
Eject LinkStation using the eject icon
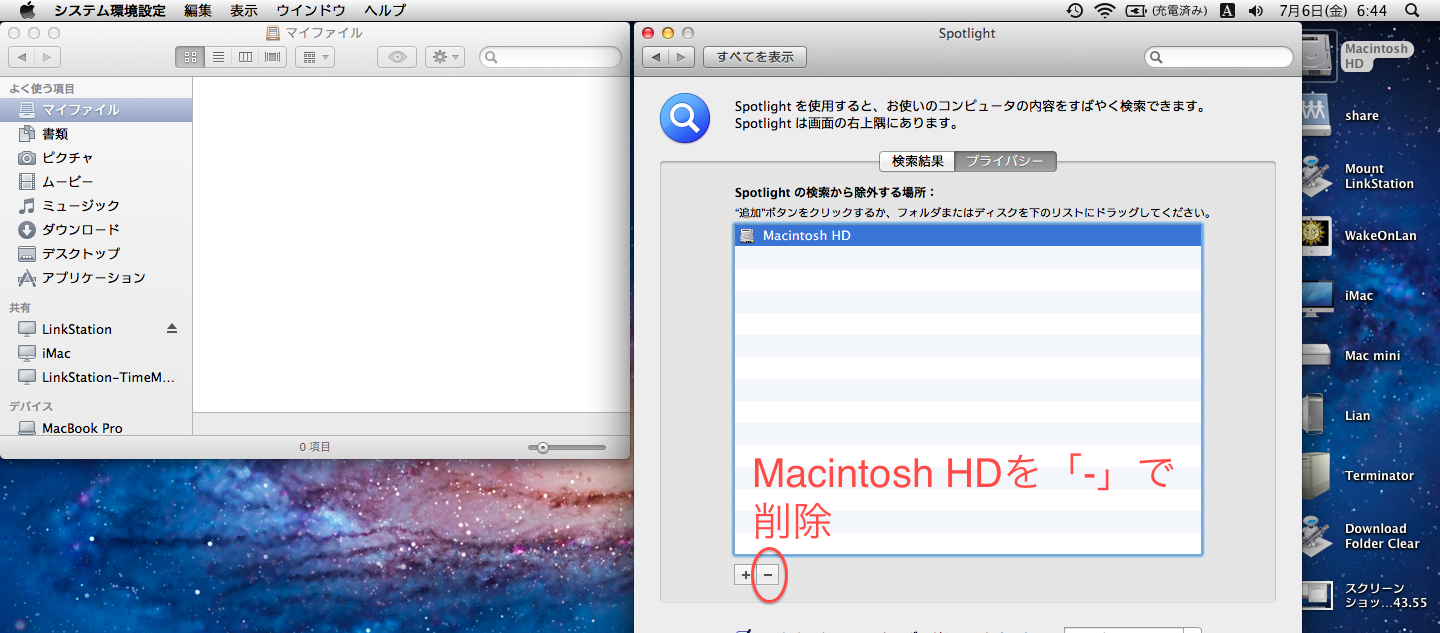(x=171, y=329)
